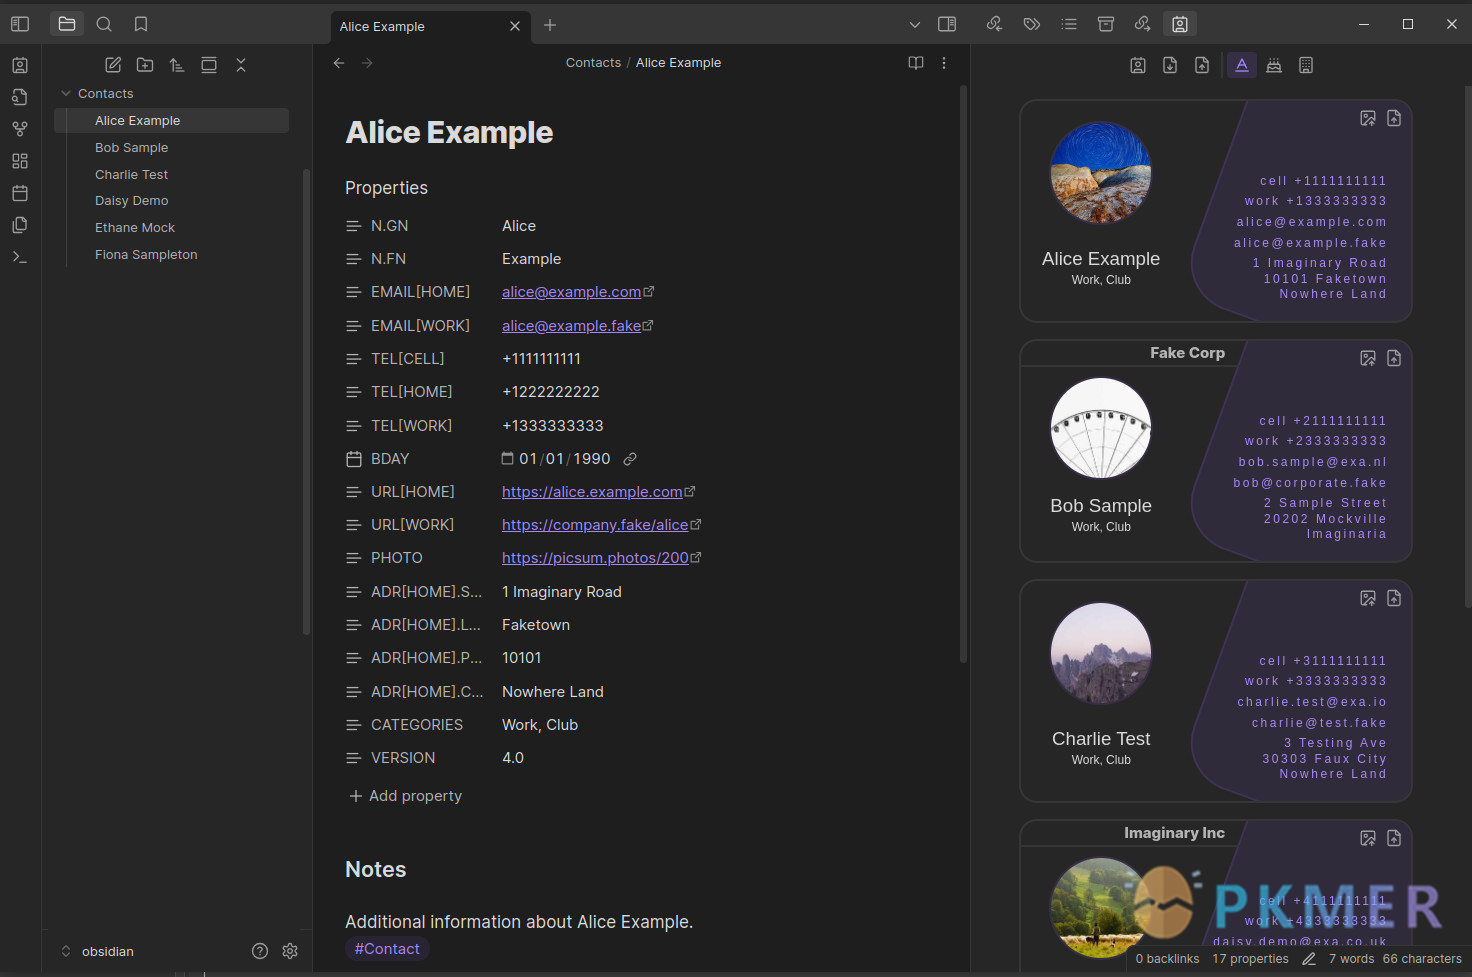Open the archive box tab in right sidebar
Viewport: 1472px width, 977px height.
click(1106, 24)
